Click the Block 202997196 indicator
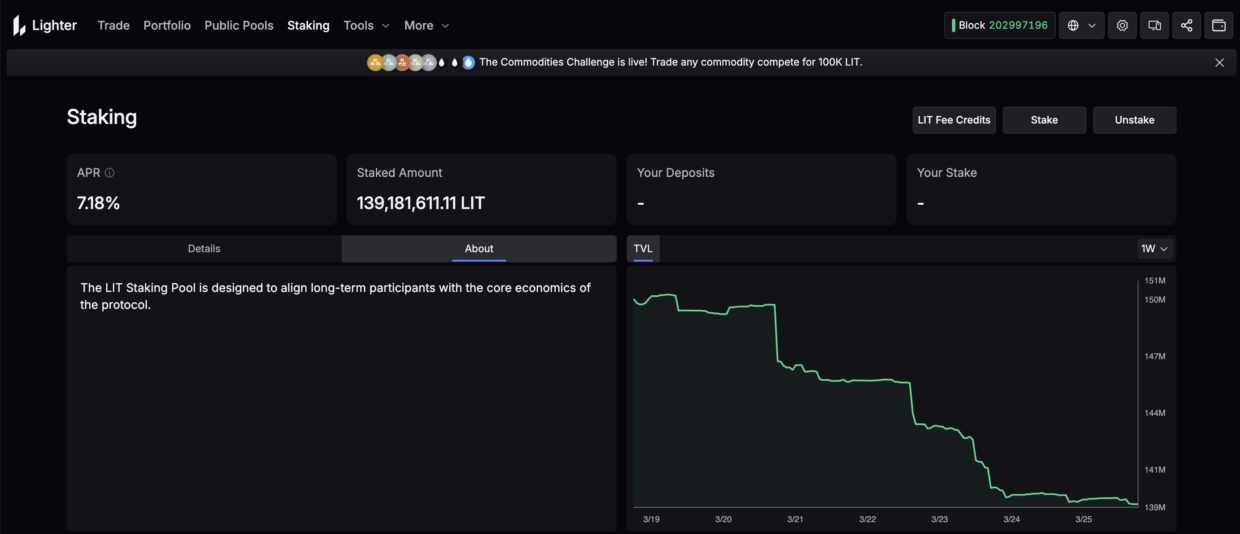This screenshot has width=1240, height=534. click(999, 26)
